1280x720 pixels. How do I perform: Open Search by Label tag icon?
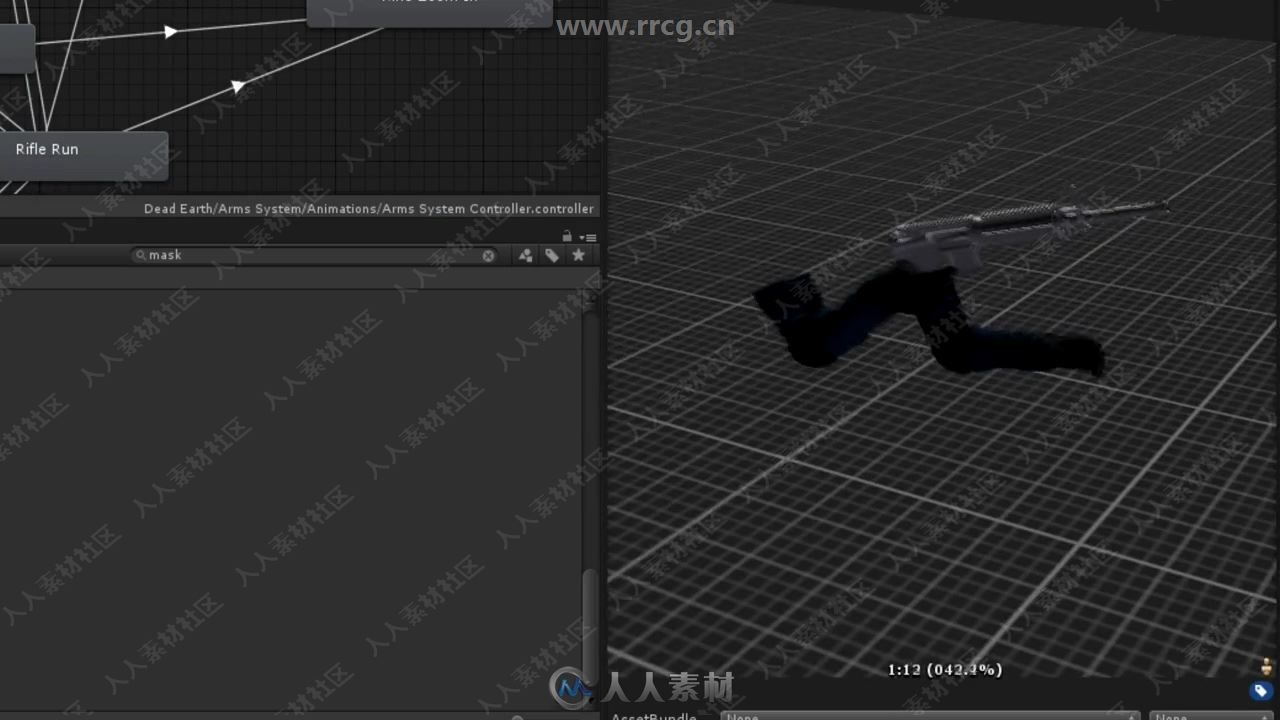(552, 255)
